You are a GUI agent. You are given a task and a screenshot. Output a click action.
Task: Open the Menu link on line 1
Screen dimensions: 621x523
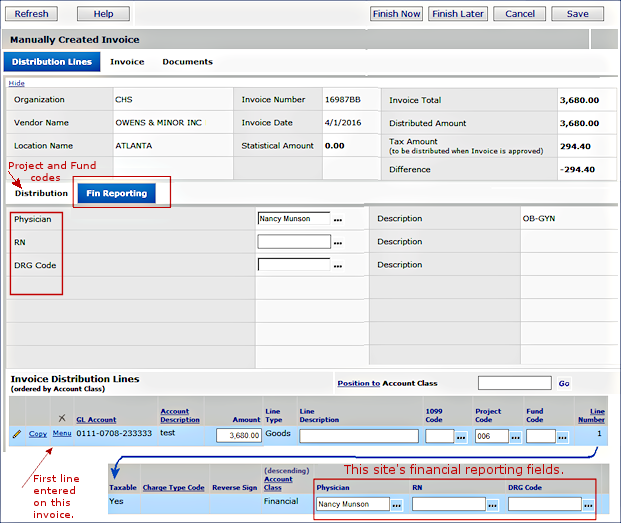tap(62, 434)
